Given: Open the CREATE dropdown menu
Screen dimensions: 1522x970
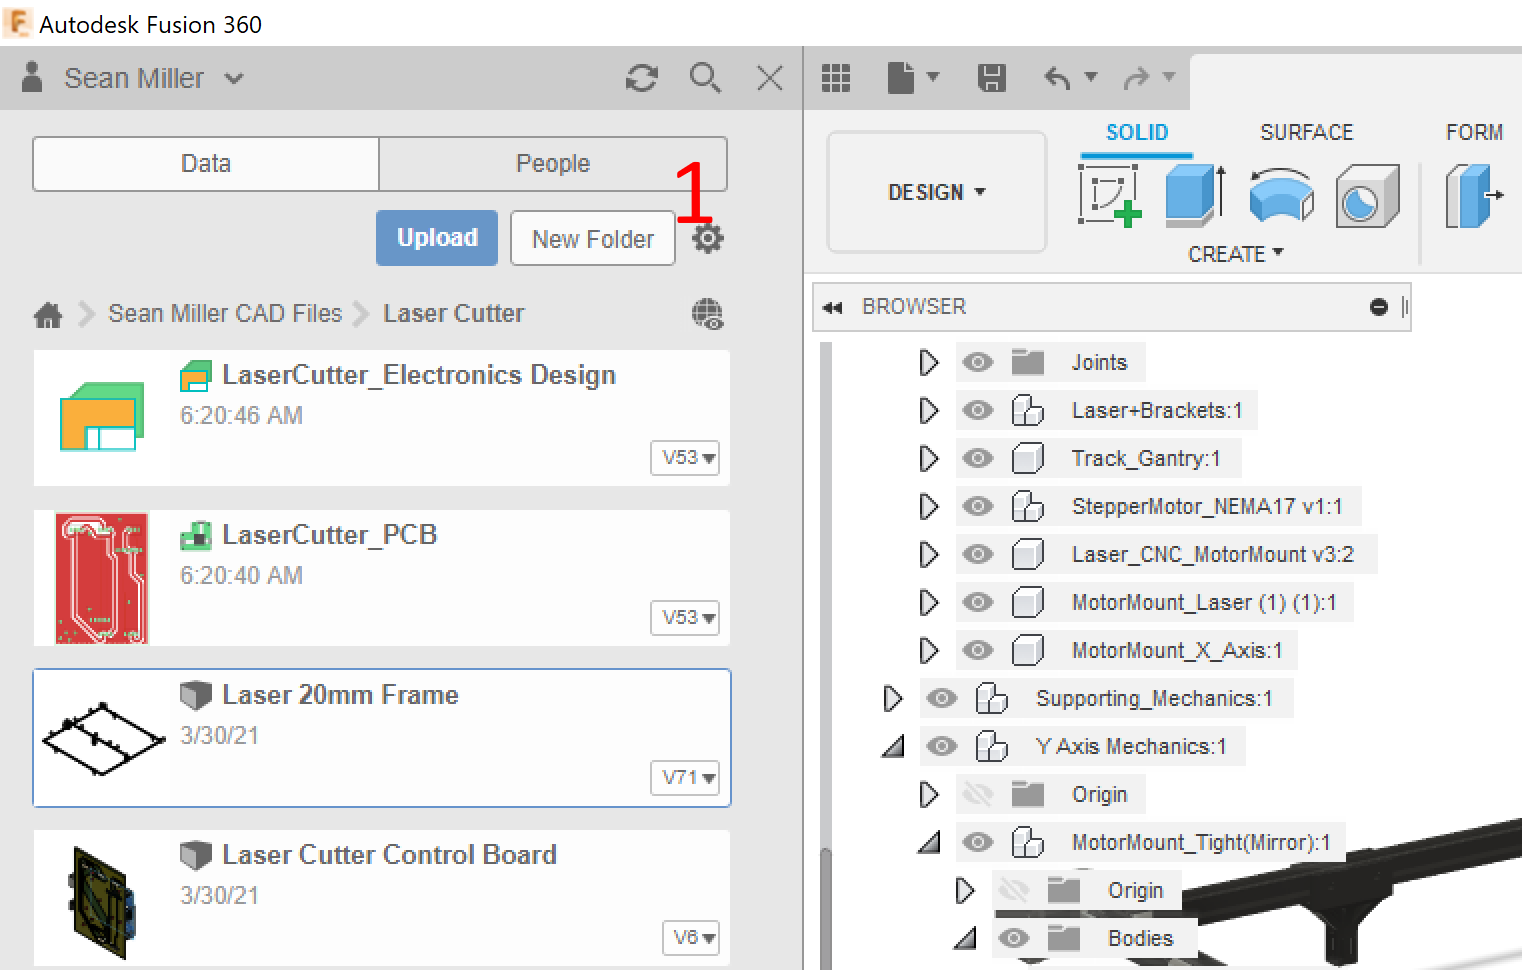Looking at the screenshot, I should [x=1236, y=254].
